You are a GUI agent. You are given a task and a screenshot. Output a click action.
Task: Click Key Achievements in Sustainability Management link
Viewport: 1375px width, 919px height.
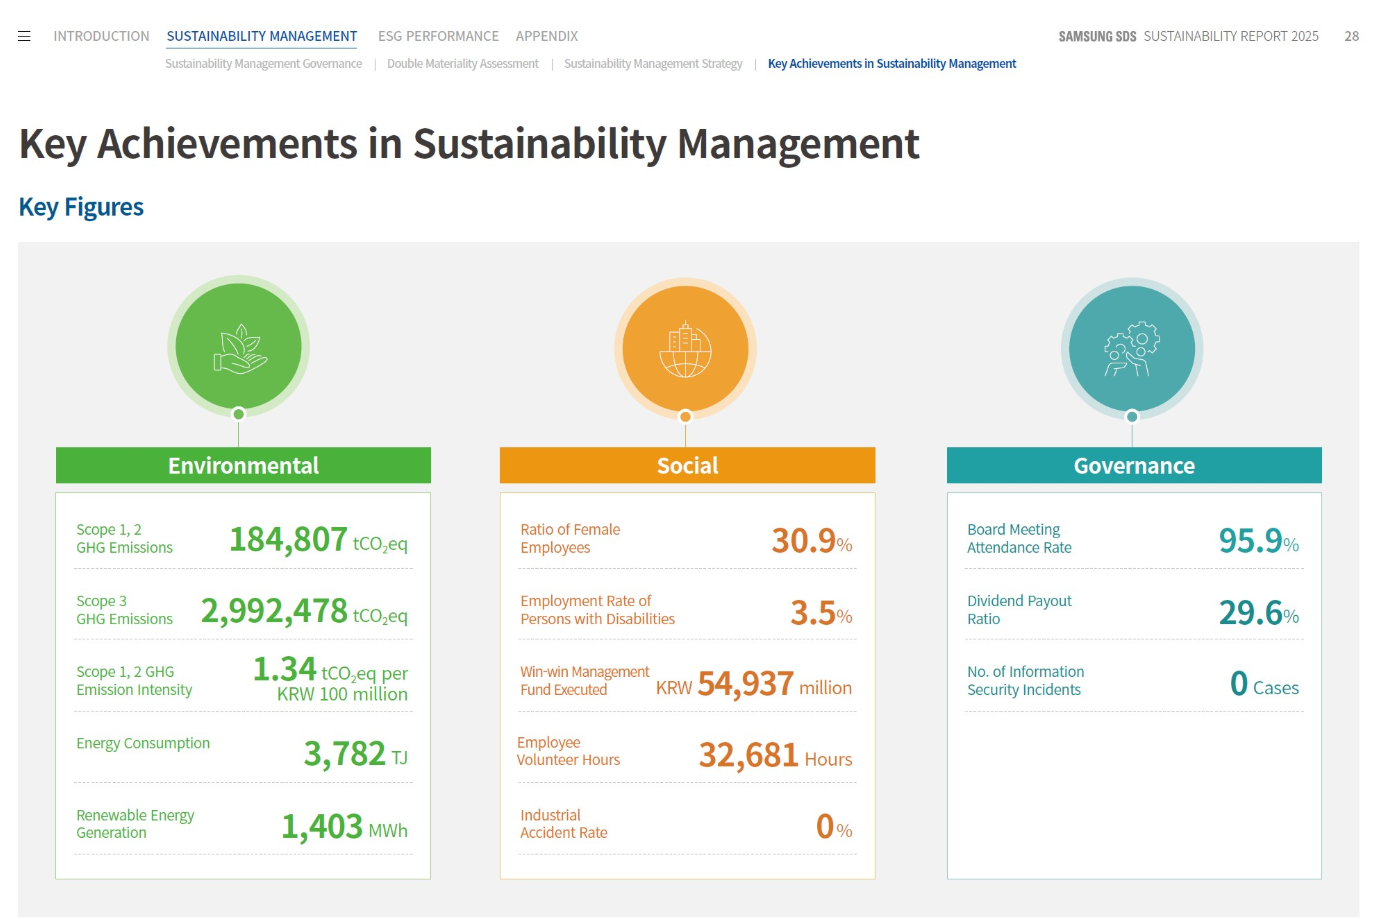coord(892,64)
